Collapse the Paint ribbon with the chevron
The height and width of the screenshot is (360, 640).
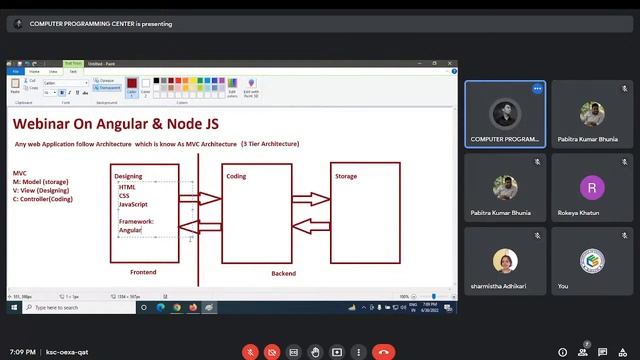coord(447,71)
